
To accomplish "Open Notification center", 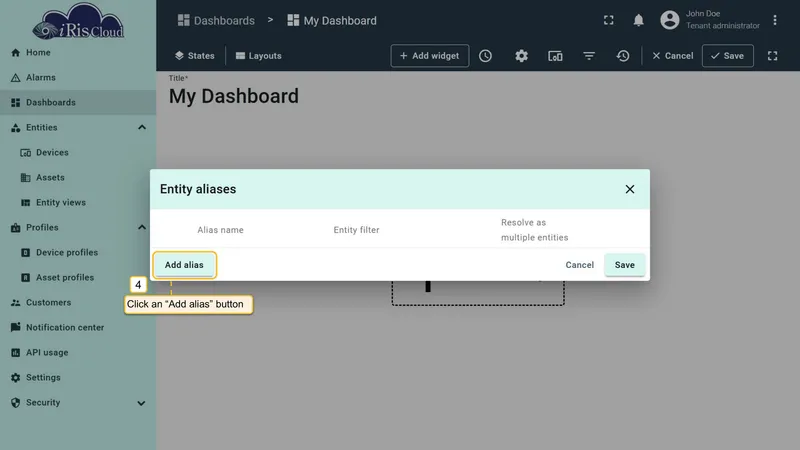I will click(x=78, y=328).
